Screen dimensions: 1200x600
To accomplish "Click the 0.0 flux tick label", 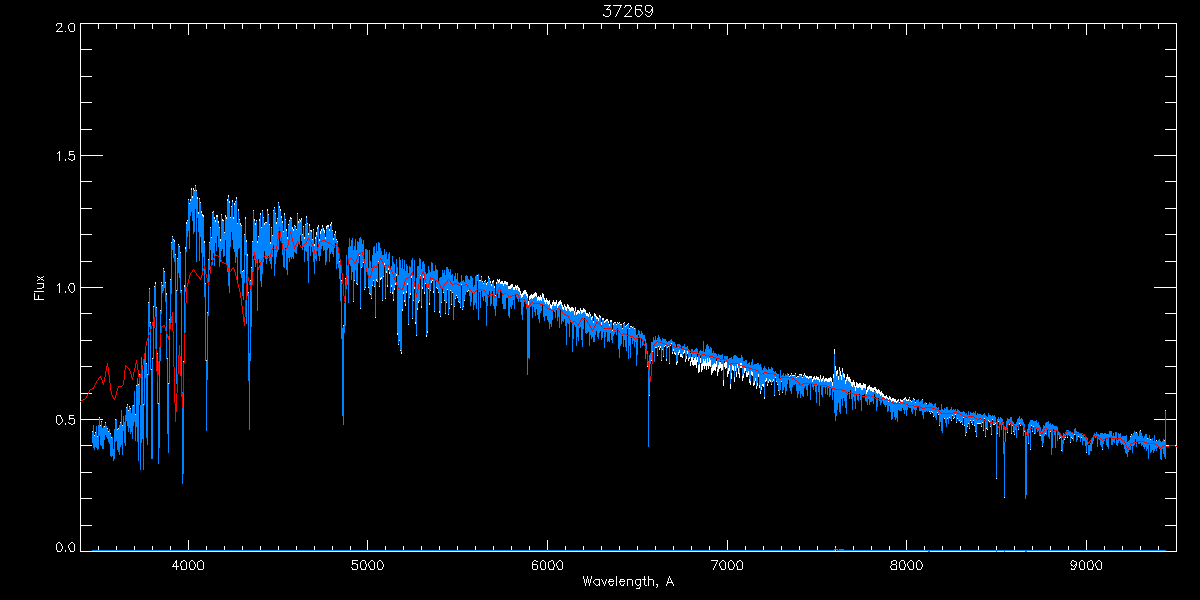I will [62, 546].
